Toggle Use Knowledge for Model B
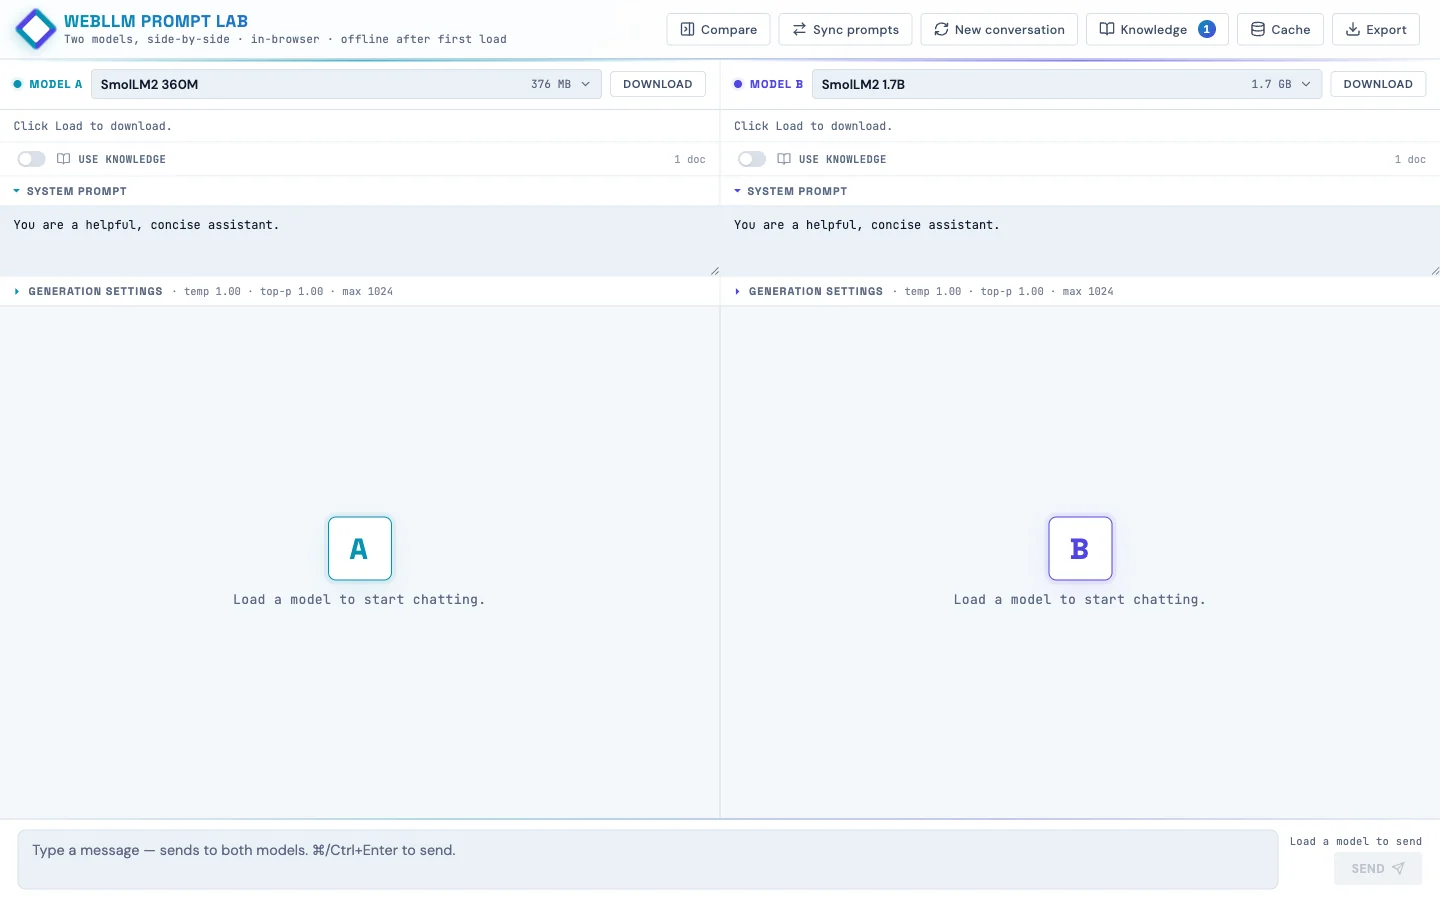 pos(752,159)
